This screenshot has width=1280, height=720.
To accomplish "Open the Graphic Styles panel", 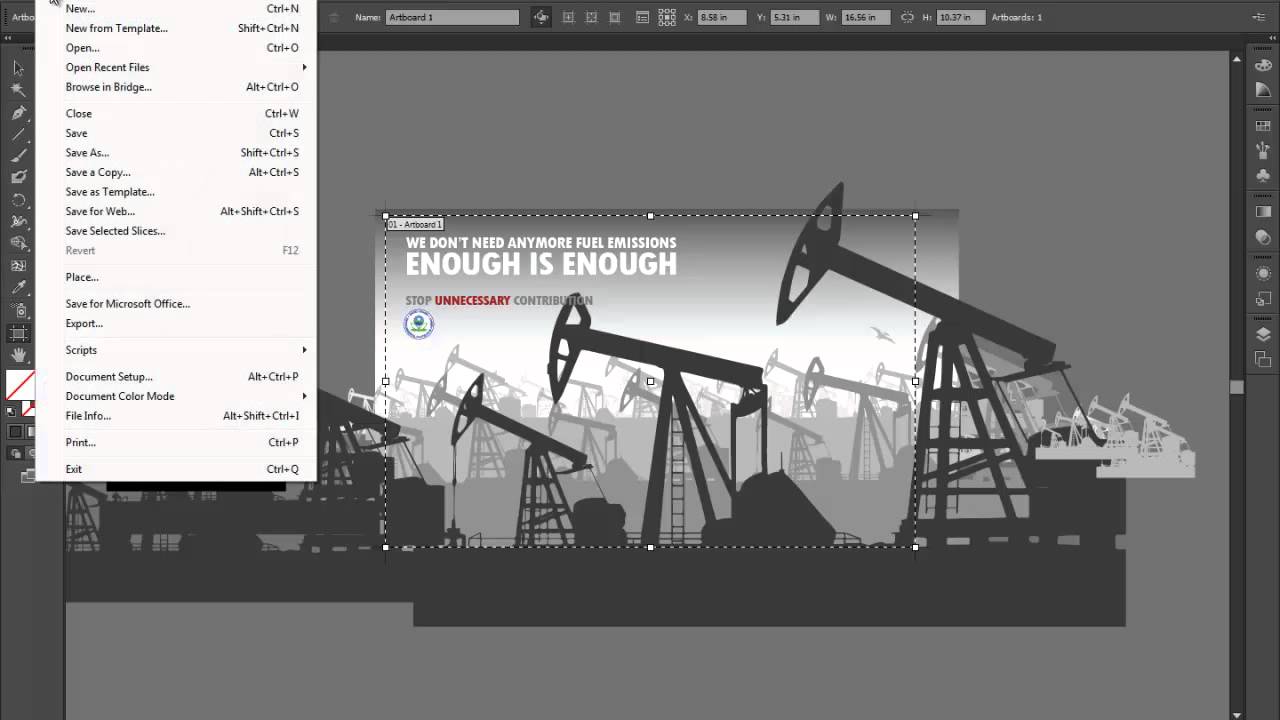I will (x=1263, y=299).
